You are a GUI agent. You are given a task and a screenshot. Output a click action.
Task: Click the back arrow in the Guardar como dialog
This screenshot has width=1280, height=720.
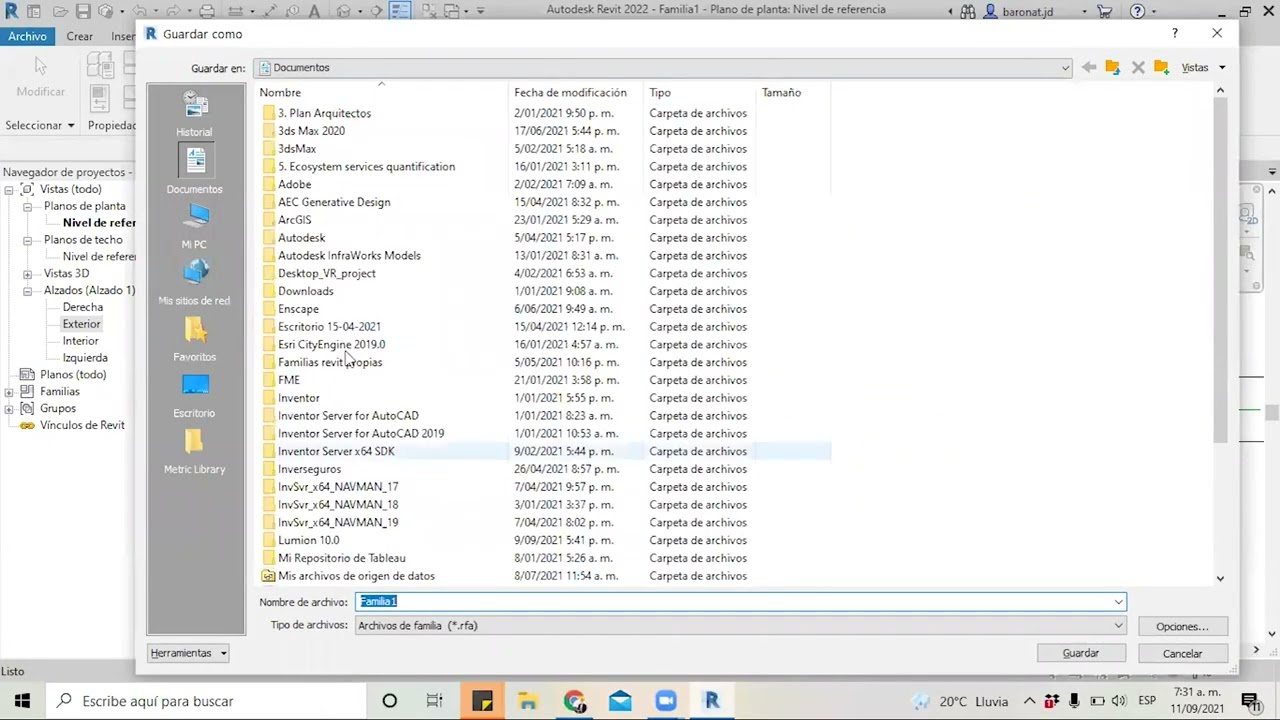pos(1089,67)
